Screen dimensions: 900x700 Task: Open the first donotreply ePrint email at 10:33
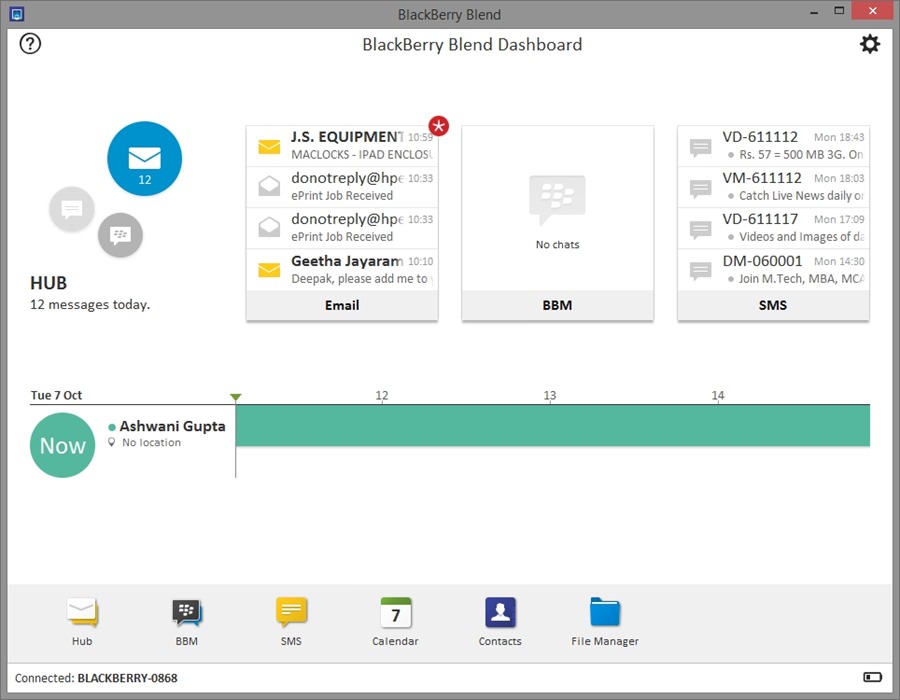(342, 187)
